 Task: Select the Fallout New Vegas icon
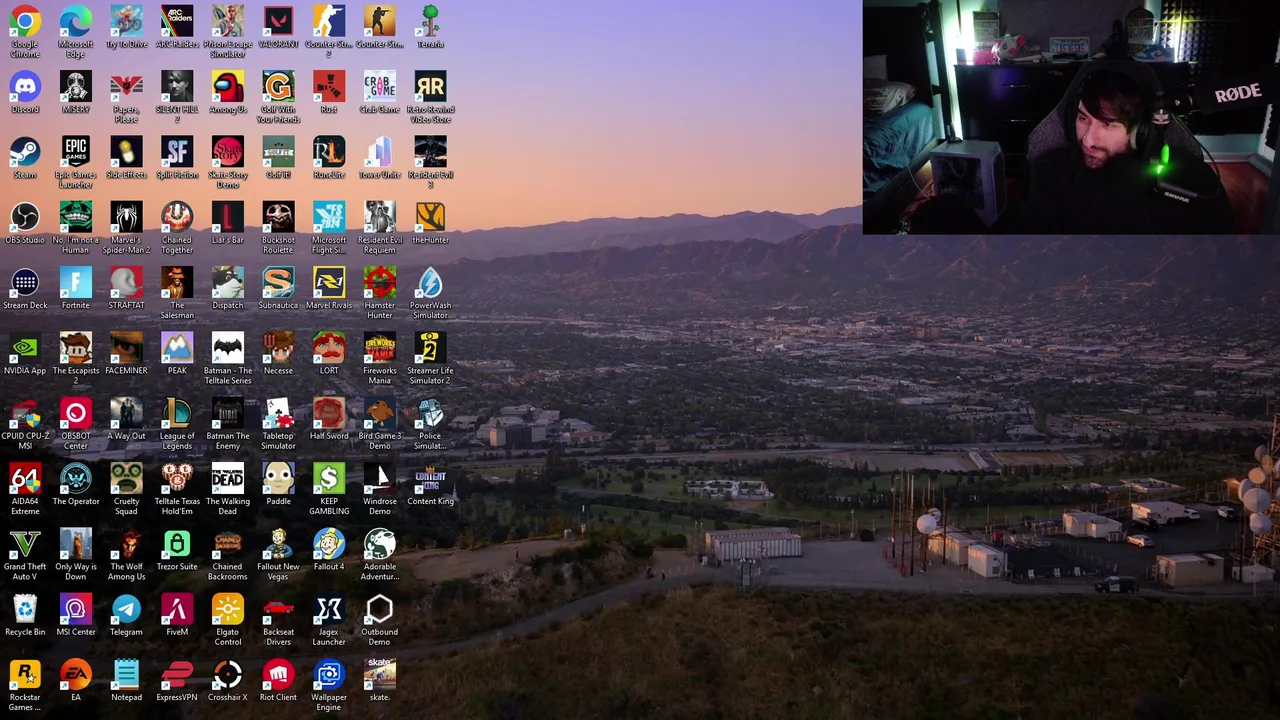click(278, 544)
